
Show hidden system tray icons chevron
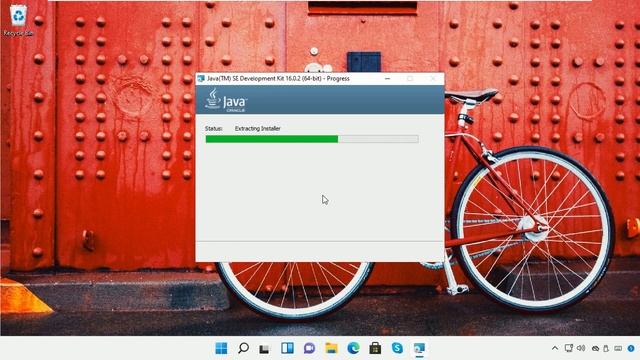pos(555,348)
